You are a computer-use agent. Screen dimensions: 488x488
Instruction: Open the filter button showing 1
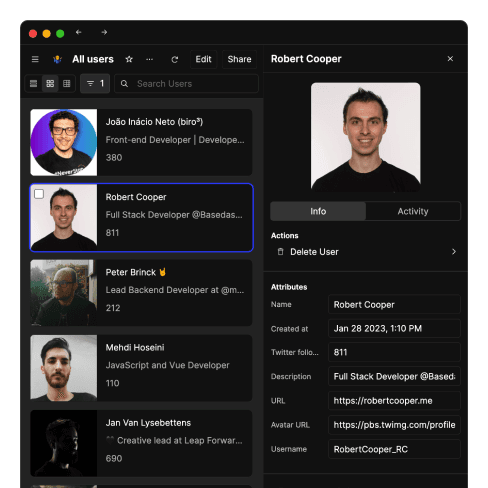click(95, 83)
